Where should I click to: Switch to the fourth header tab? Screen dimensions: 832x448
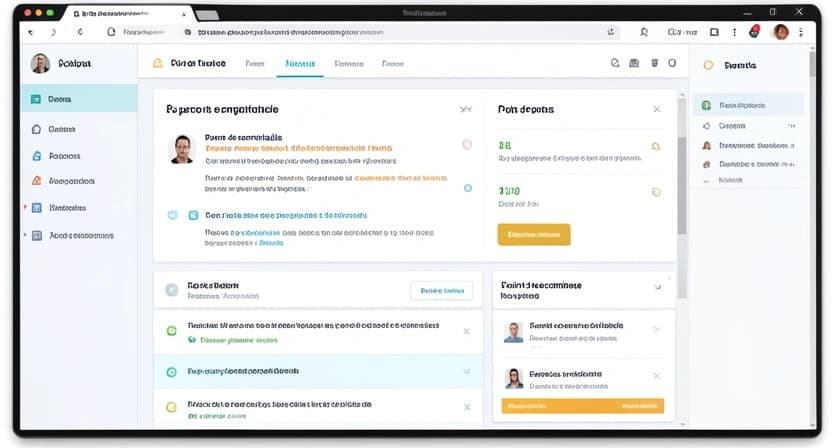coord(393,64)
